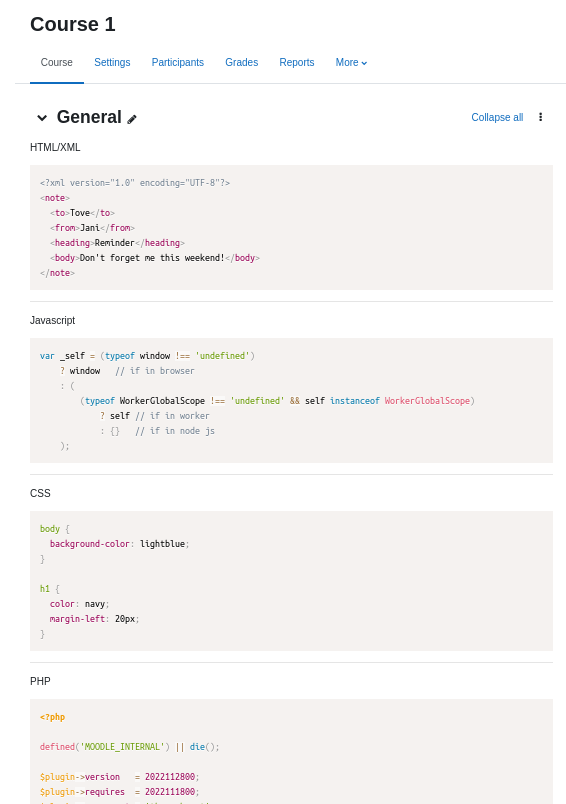Click the General section title
Viewport: 566px width, 804px height.
(89, 117)
